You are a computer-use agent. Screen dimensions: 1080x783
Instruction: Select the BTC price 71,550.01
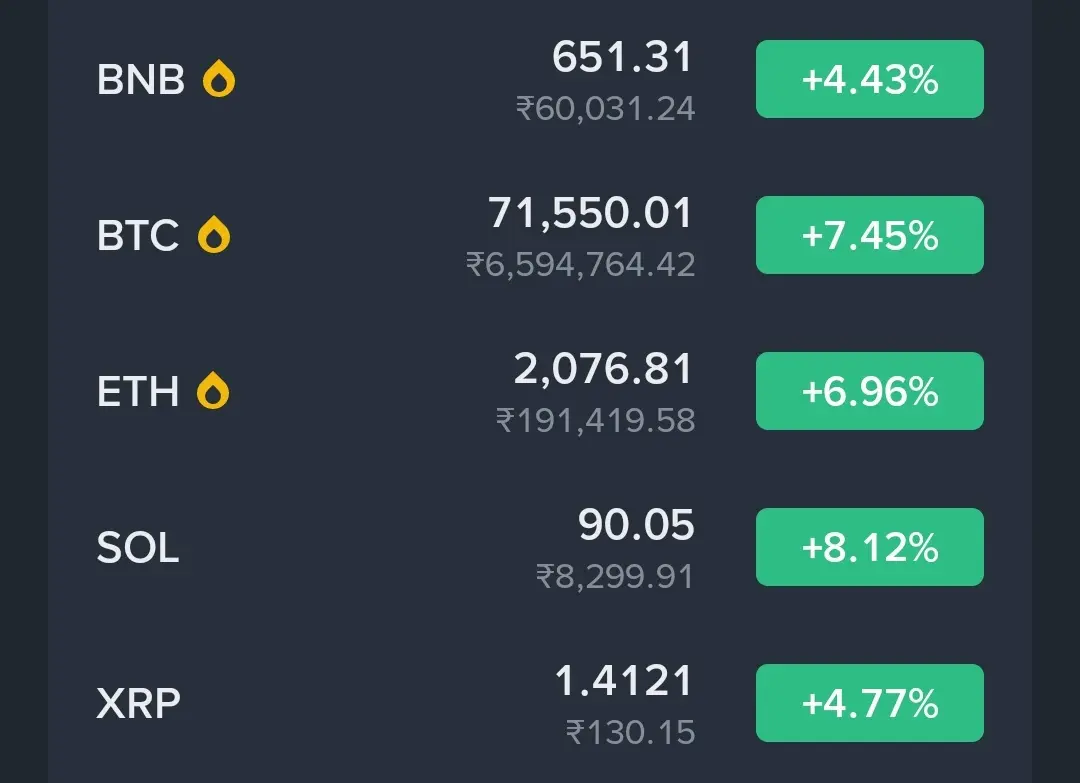(x=590, y=213)
